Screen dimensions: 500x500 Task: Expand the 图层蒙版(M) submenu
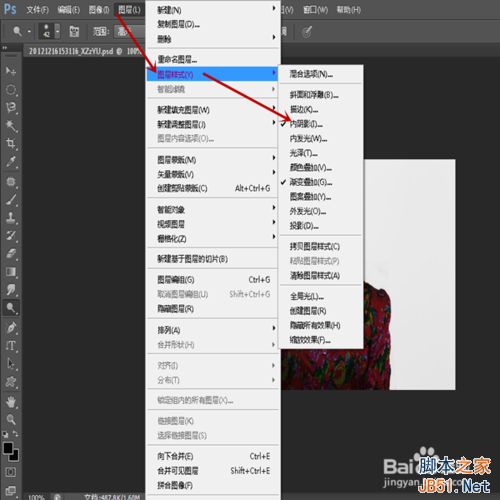[212, 160]
